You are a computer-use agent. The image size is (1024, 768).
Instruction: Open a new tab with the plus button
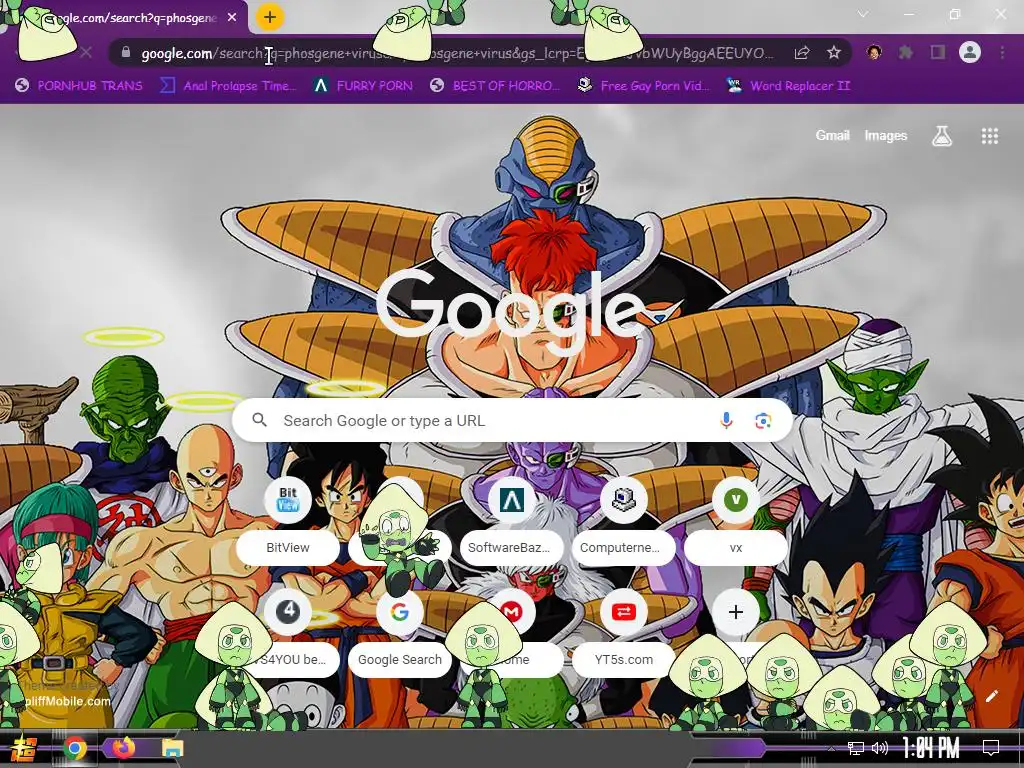click(270, 18)
